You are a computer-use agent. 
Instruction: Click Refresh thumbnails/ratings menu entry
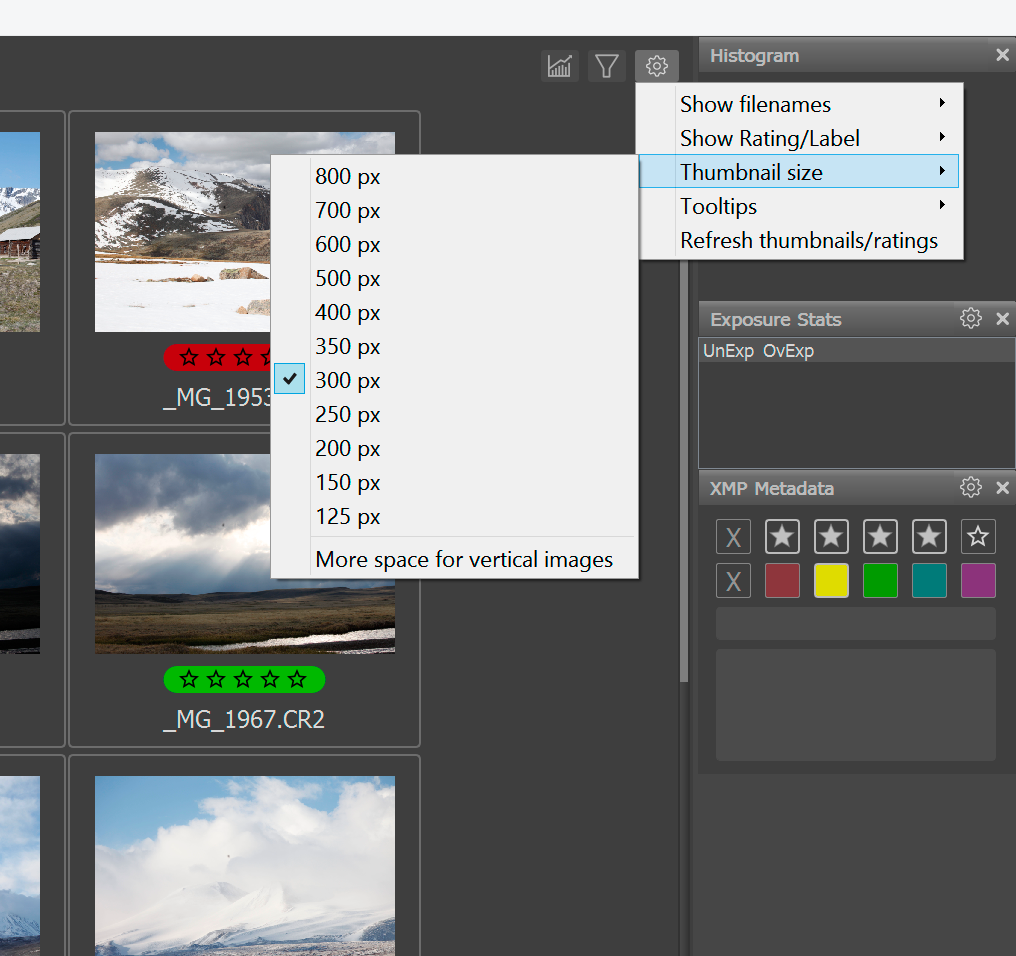[x=808, y=240]
